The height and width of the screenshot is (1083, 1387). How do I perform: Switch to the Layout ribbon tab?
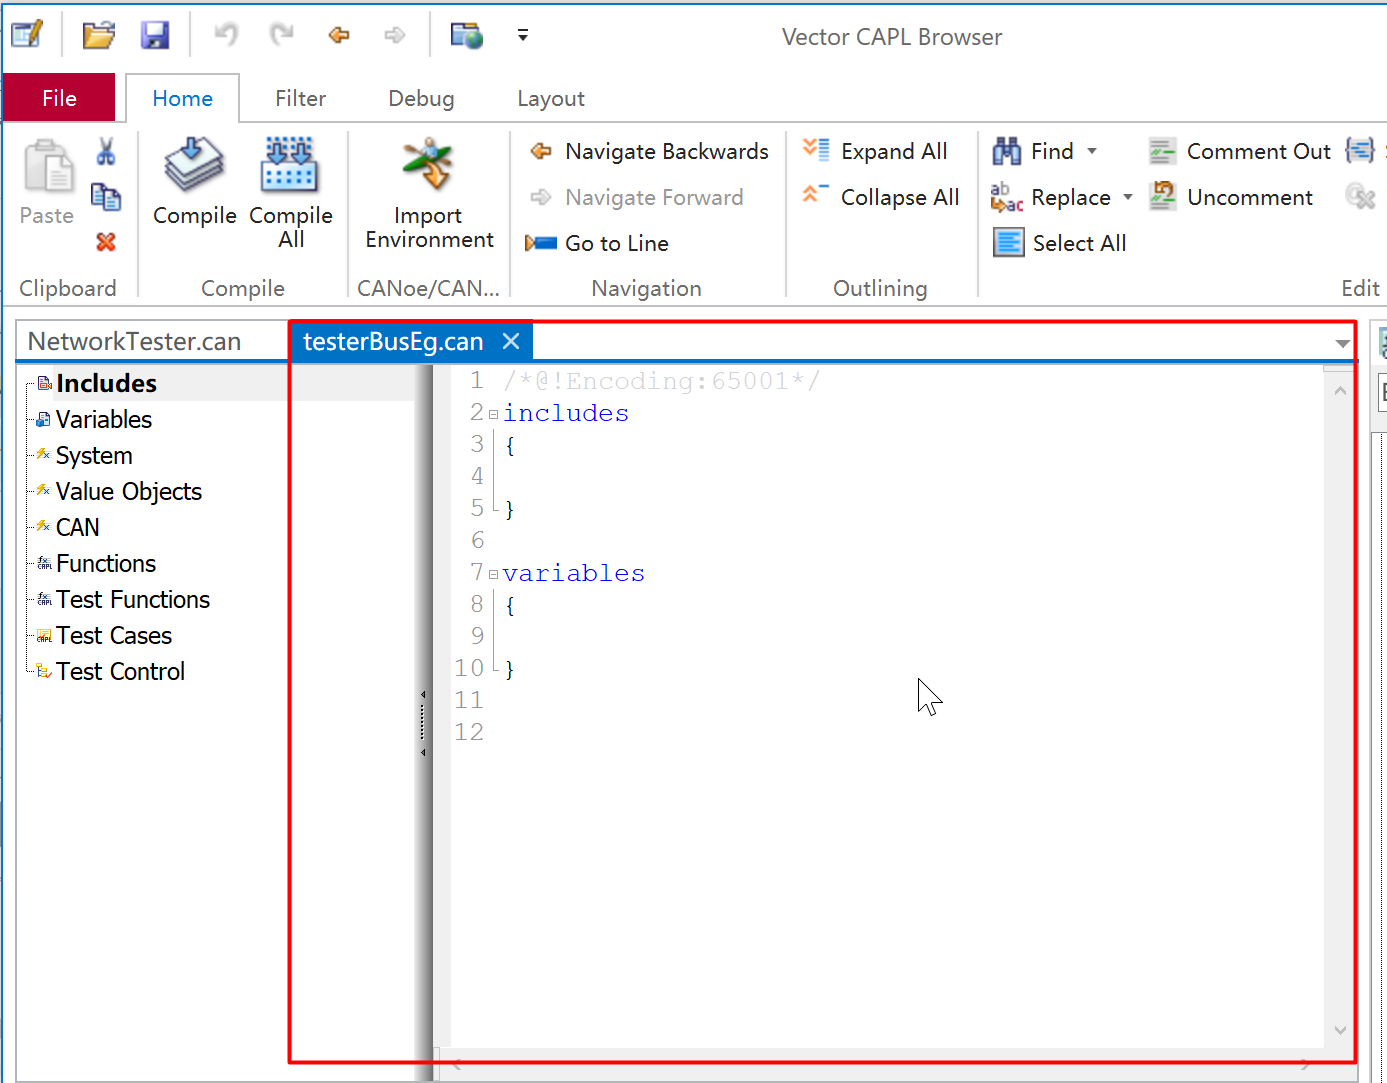point(550,98)
